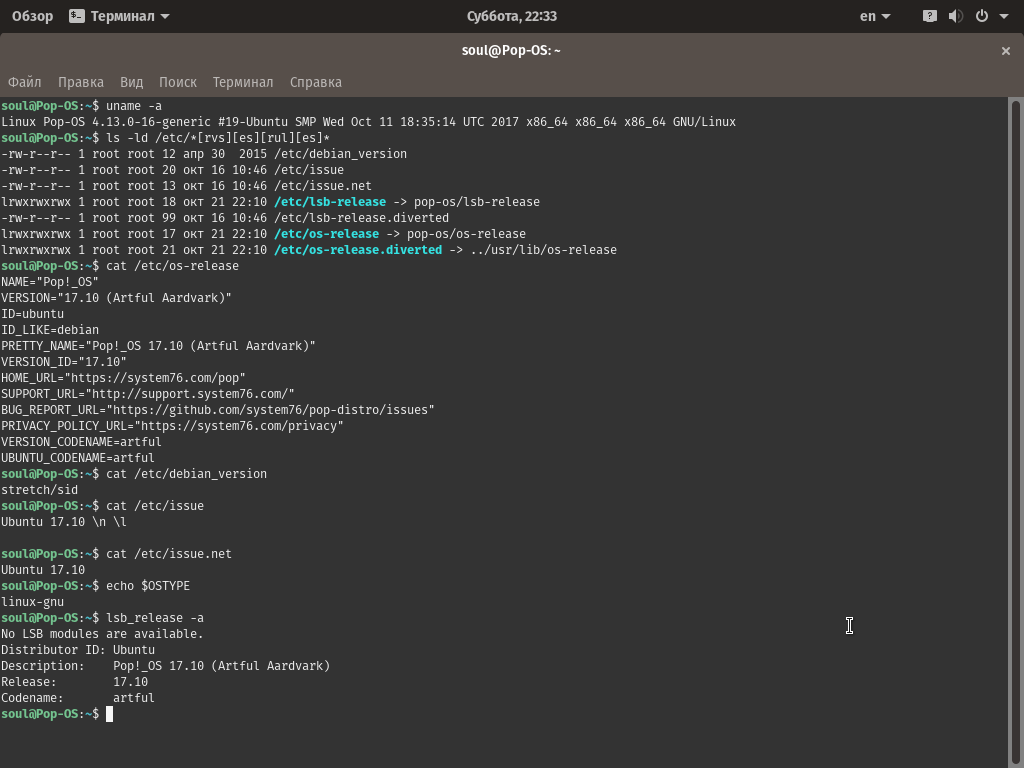
Task: Click the VERSION_CODENAME=artful line
Action: click(81, 442)
